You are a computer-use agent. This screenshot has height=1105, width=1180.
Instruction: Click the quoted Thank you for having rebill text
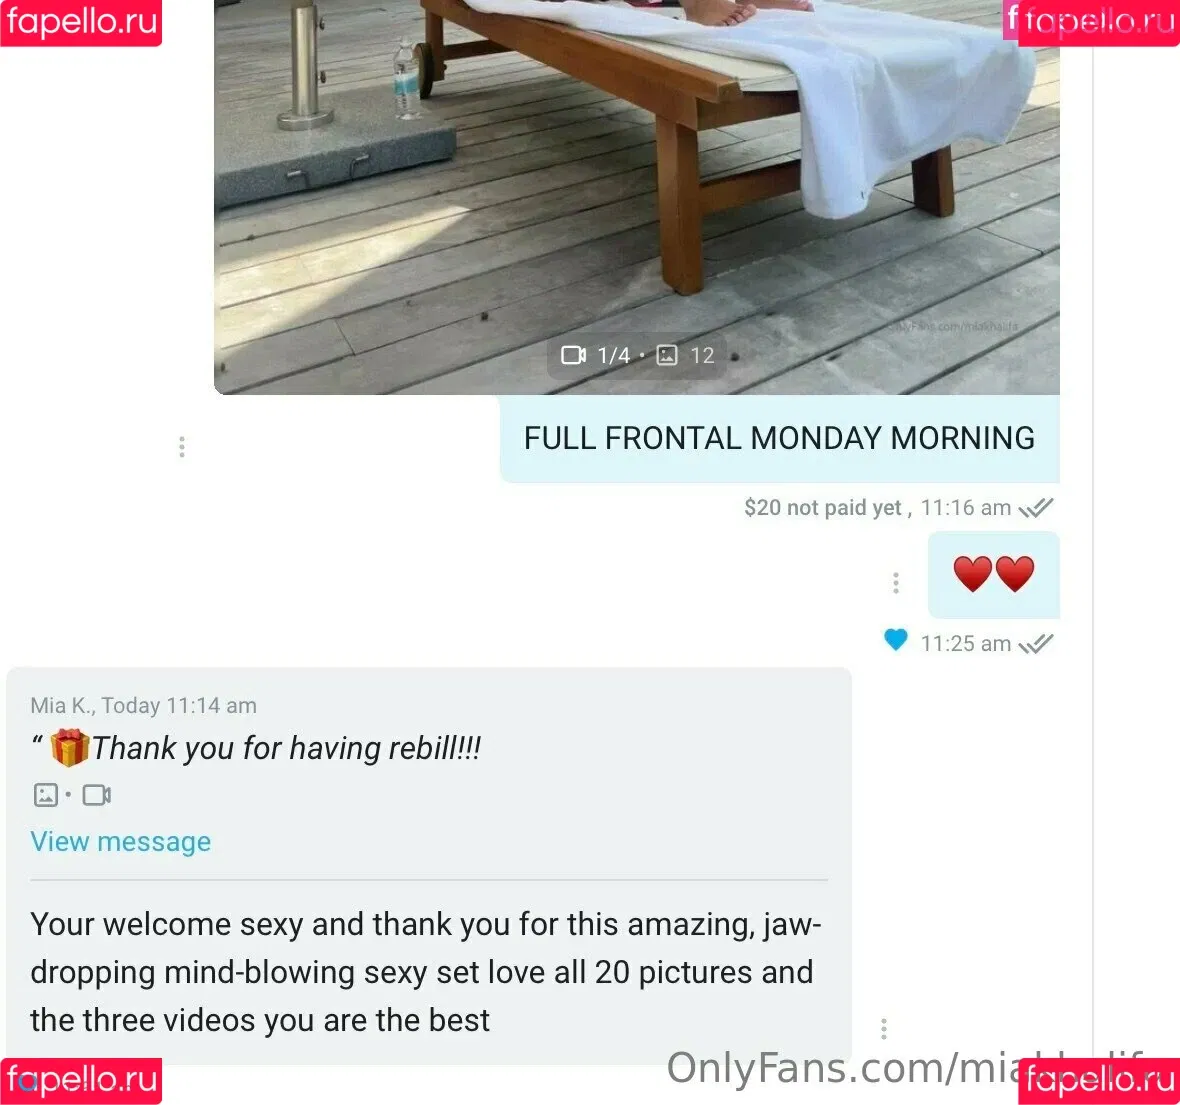pyautogui.click(x=286, y=748)
